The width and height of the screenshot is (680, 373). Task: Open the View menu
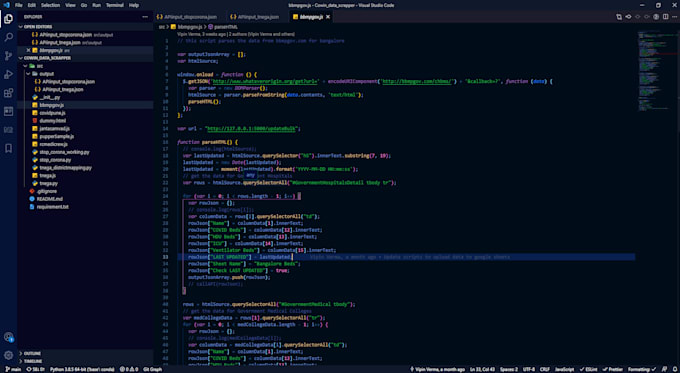(70, 5)
